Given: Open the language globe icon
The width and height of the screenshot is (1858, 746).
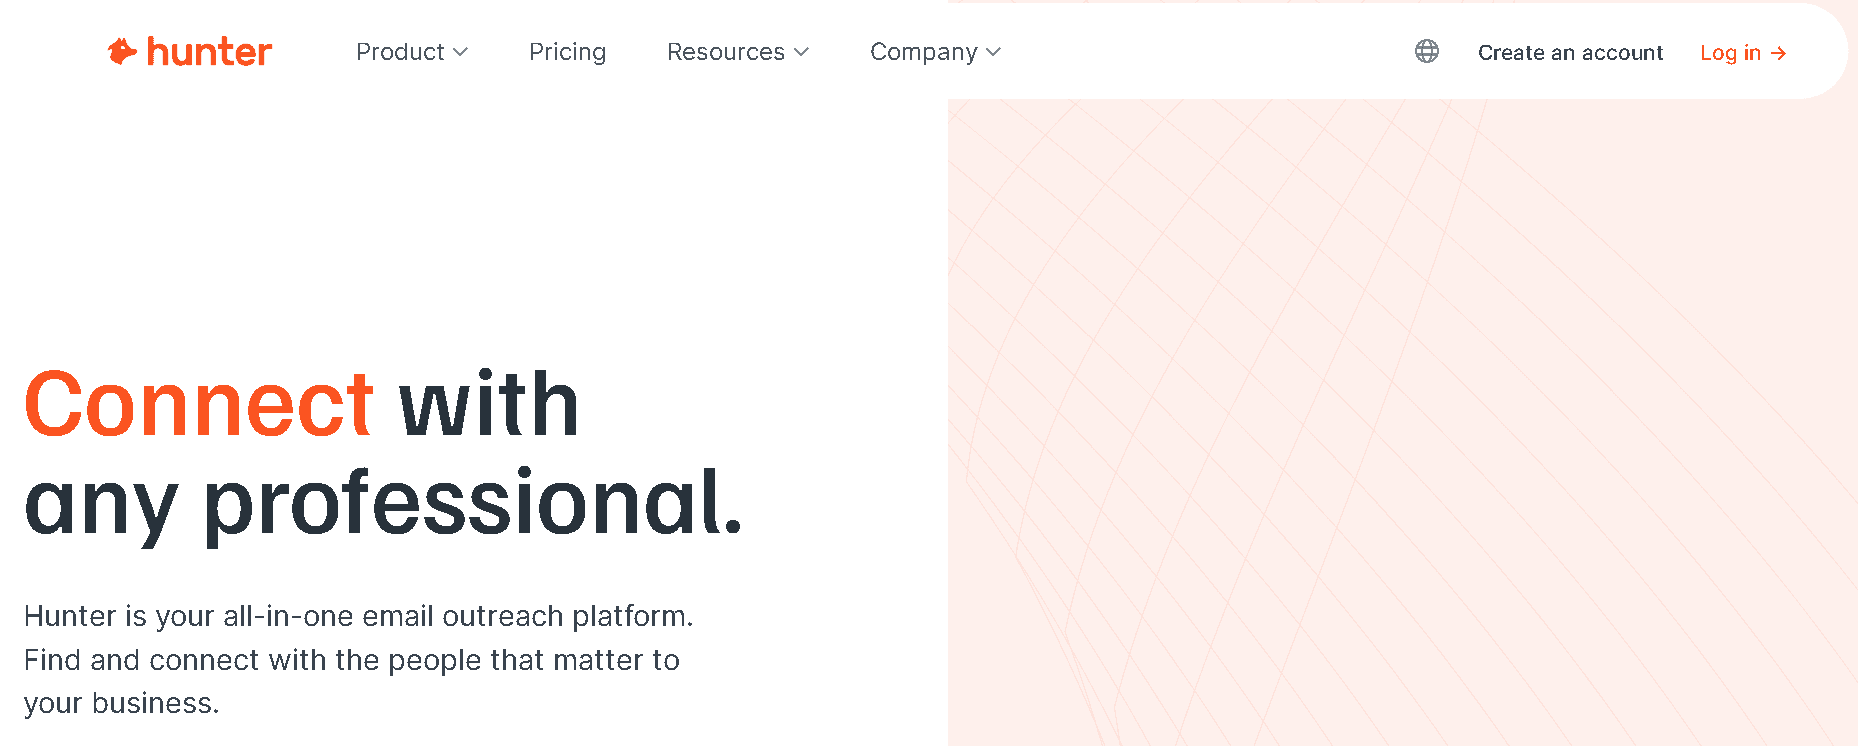Looking at the screenshot, I should 1427,51.
